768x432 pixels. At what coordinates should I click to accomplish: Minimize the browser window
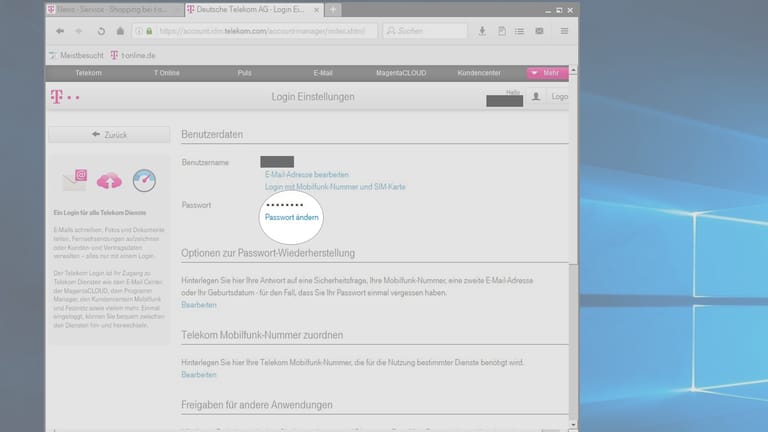[x=548, y=10]
